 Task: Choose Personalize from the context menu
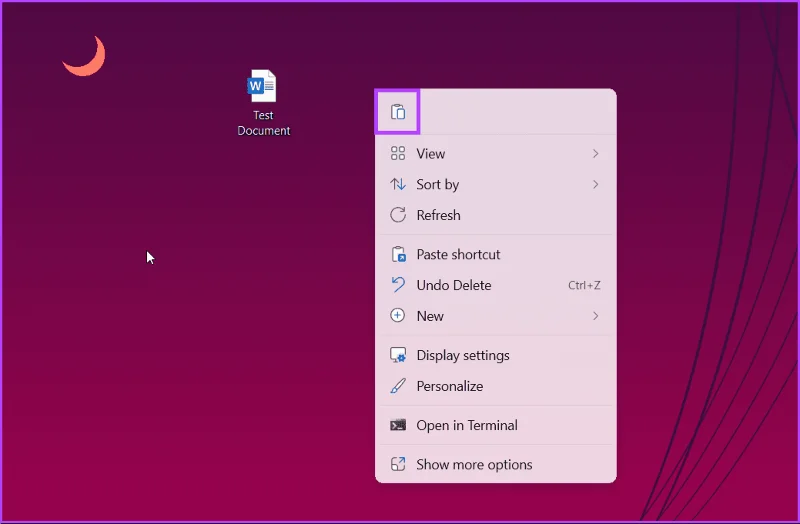click(x=495, y=386)
